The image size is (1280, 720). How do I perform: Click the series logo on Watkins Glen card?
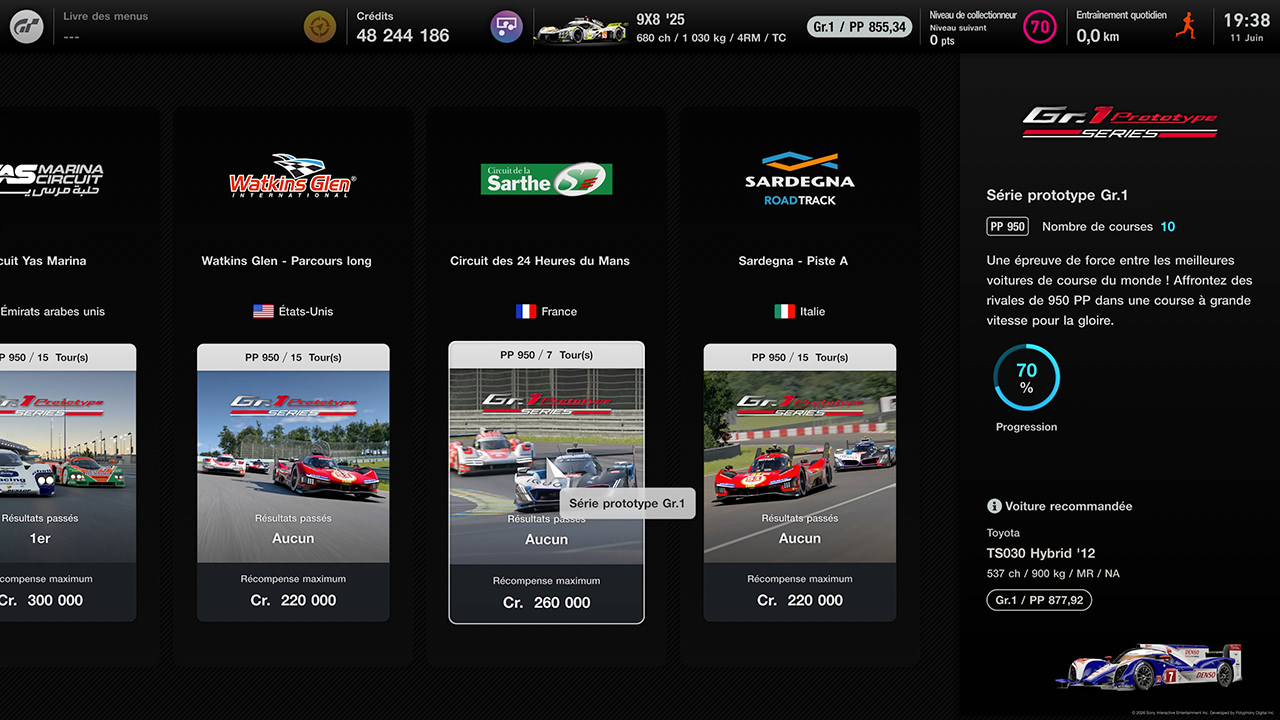coord(293,405)
